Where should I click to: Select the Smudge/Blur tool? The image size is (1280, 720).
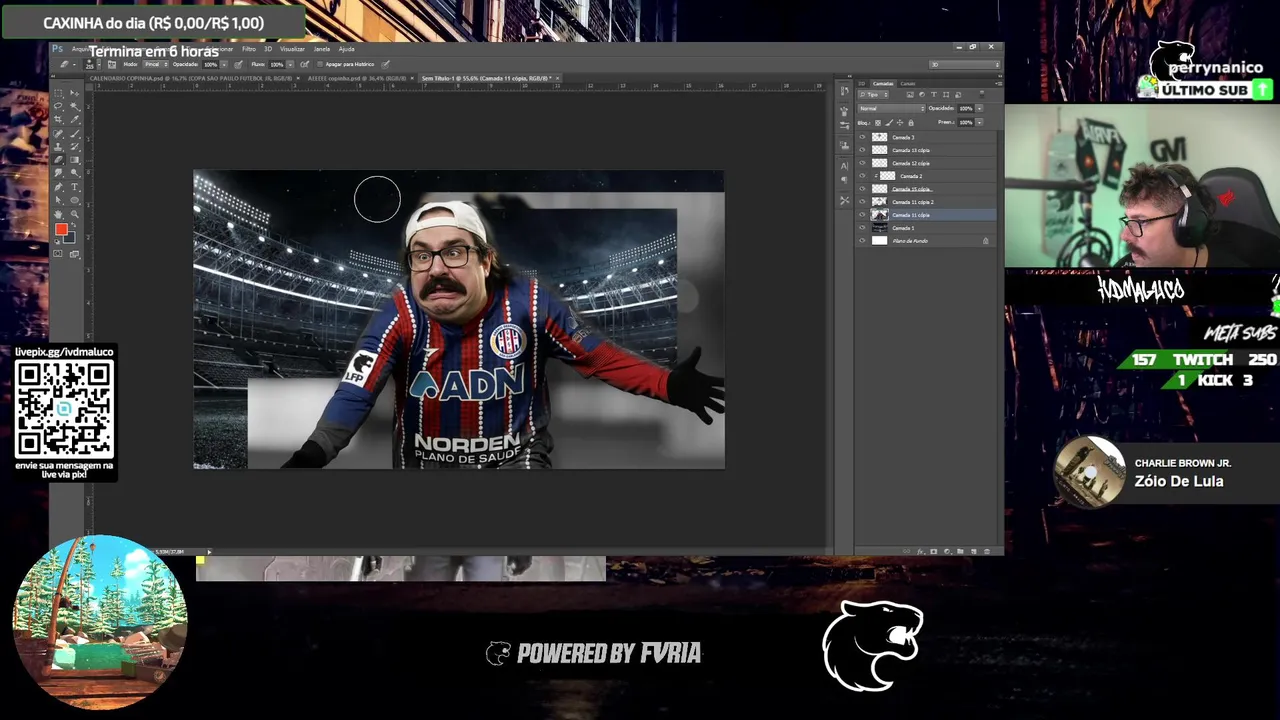point(58,172)
